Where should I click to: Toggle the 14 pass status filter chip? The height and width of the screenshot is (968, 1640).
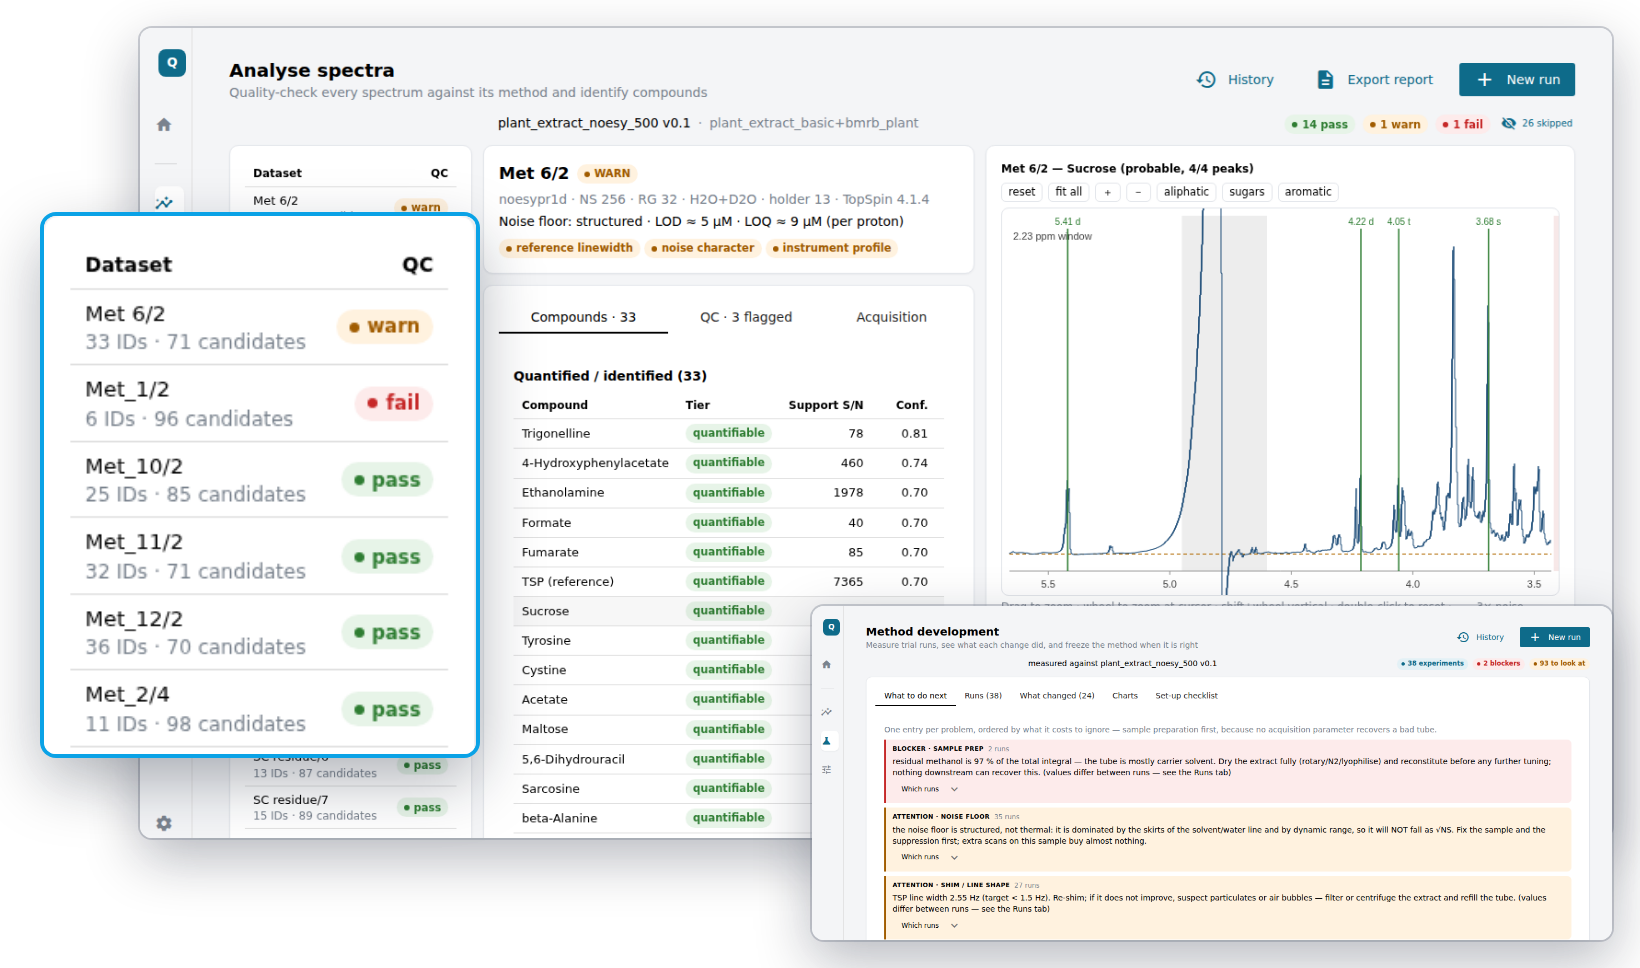[x=1319, y=124]
